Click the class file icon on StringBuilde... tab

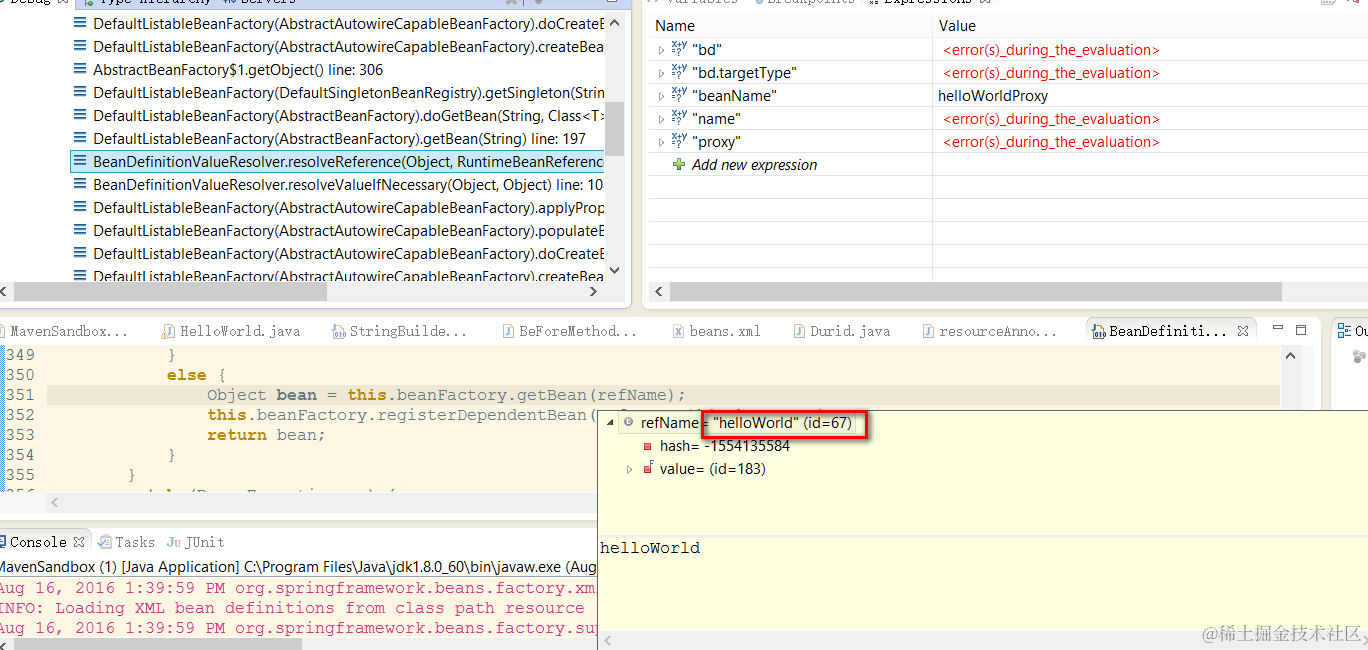337,331
